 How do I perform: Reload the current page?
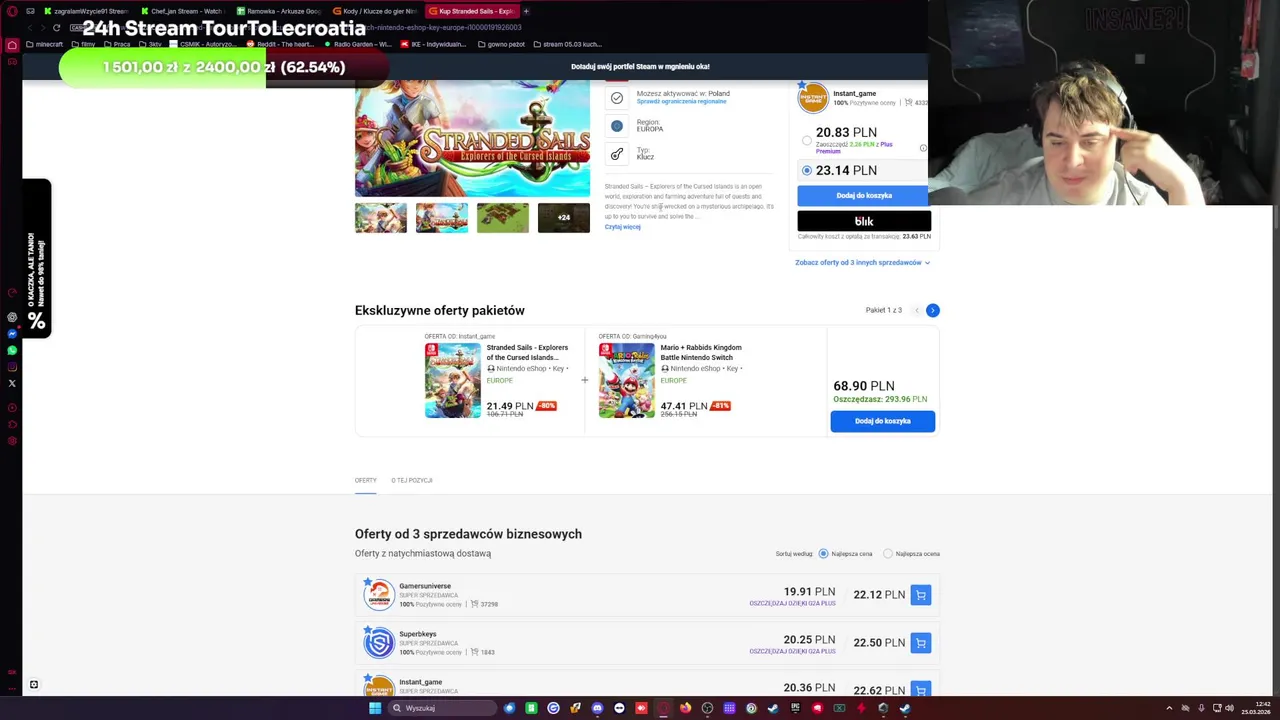point(56,28)
